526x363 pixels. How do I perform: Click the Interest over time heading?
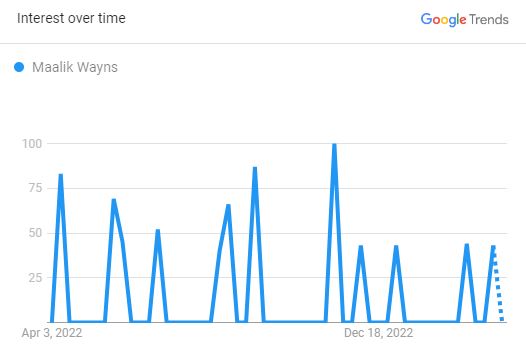(71, 18)
